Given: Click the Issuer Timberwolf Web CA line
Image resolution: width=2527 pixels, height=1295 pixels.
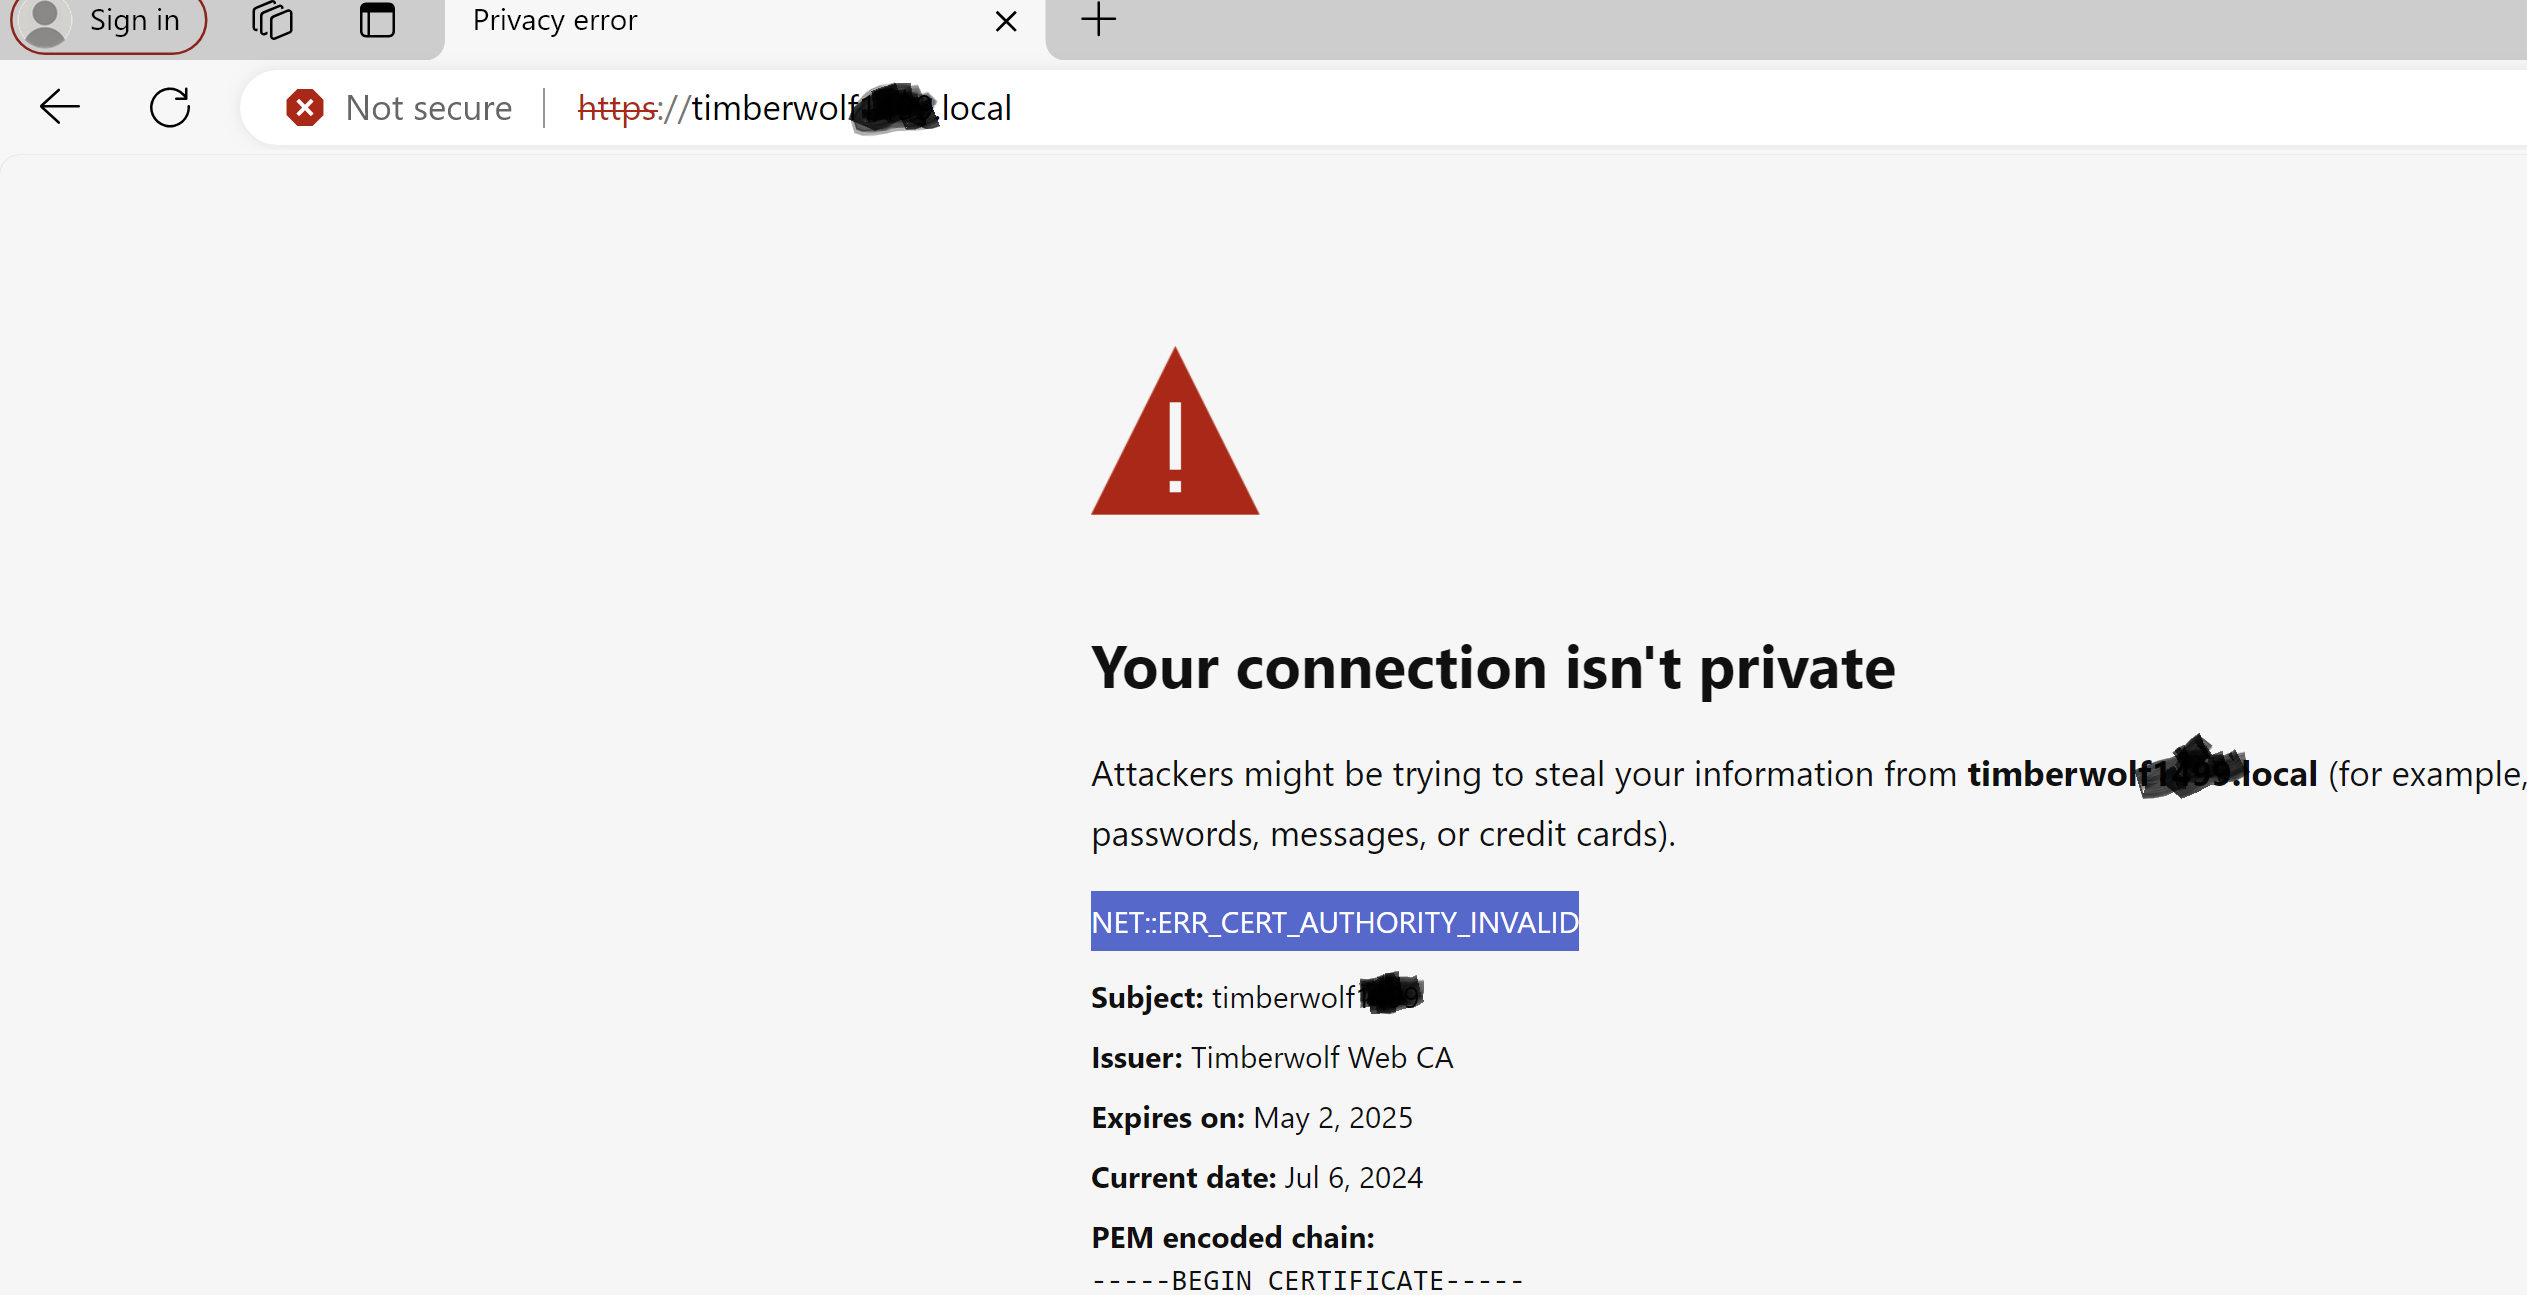Looking at the screenshot, I should (1271, 1057).
